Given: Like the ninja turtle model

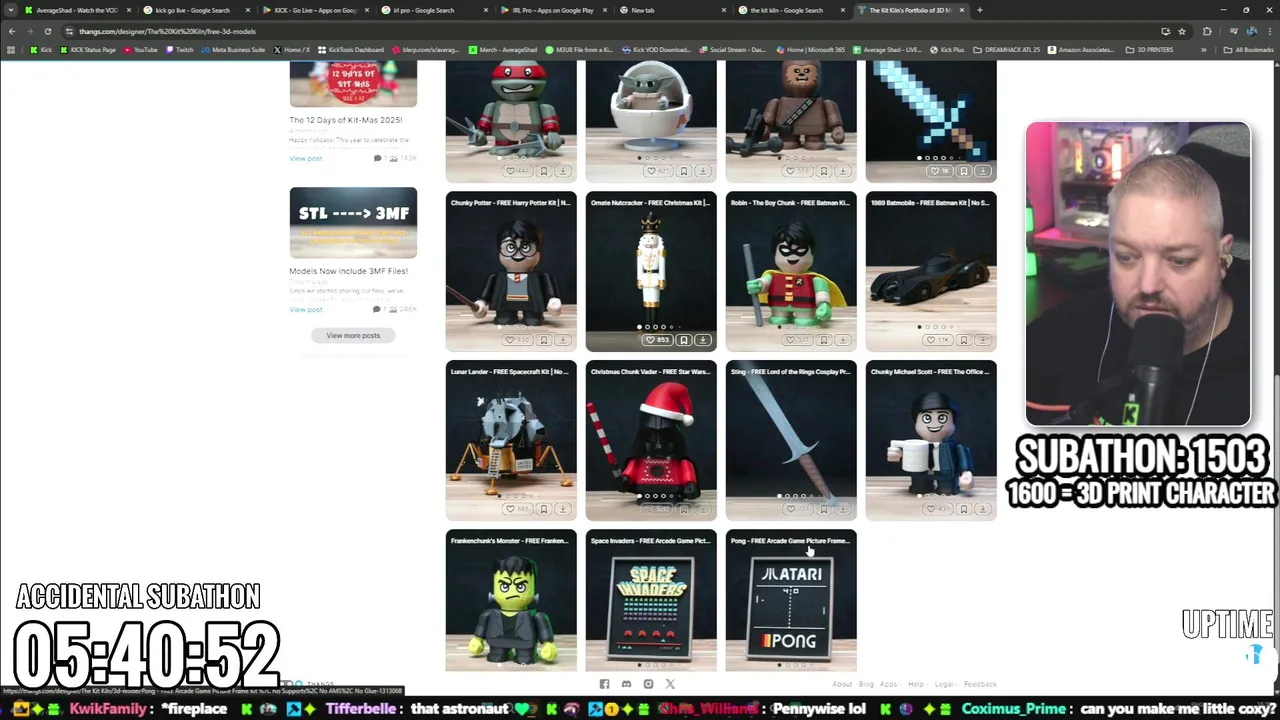Looking at the screenshot, I should (516, 171).
